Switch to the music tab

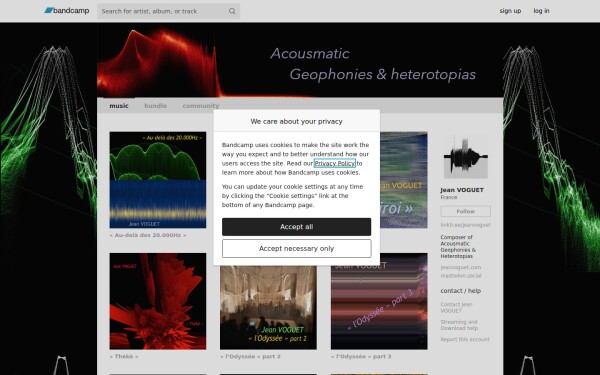(119, 106)
